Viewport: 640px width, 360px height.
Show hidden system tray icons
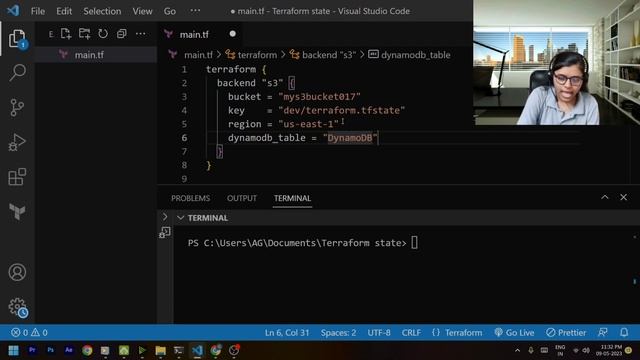point(517,350)
